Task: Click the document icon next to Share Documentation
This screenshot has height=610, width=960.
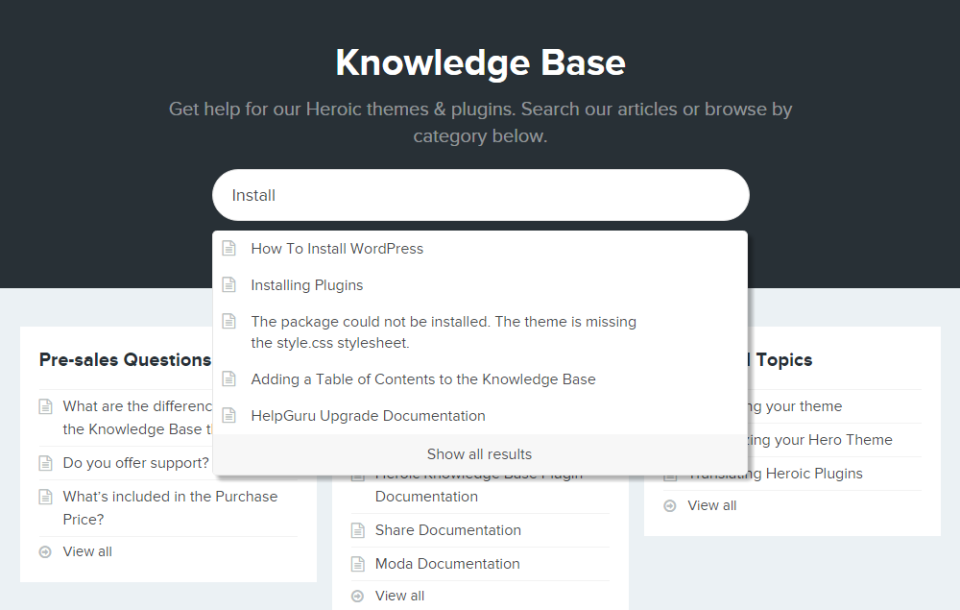Action: (357, 530)
